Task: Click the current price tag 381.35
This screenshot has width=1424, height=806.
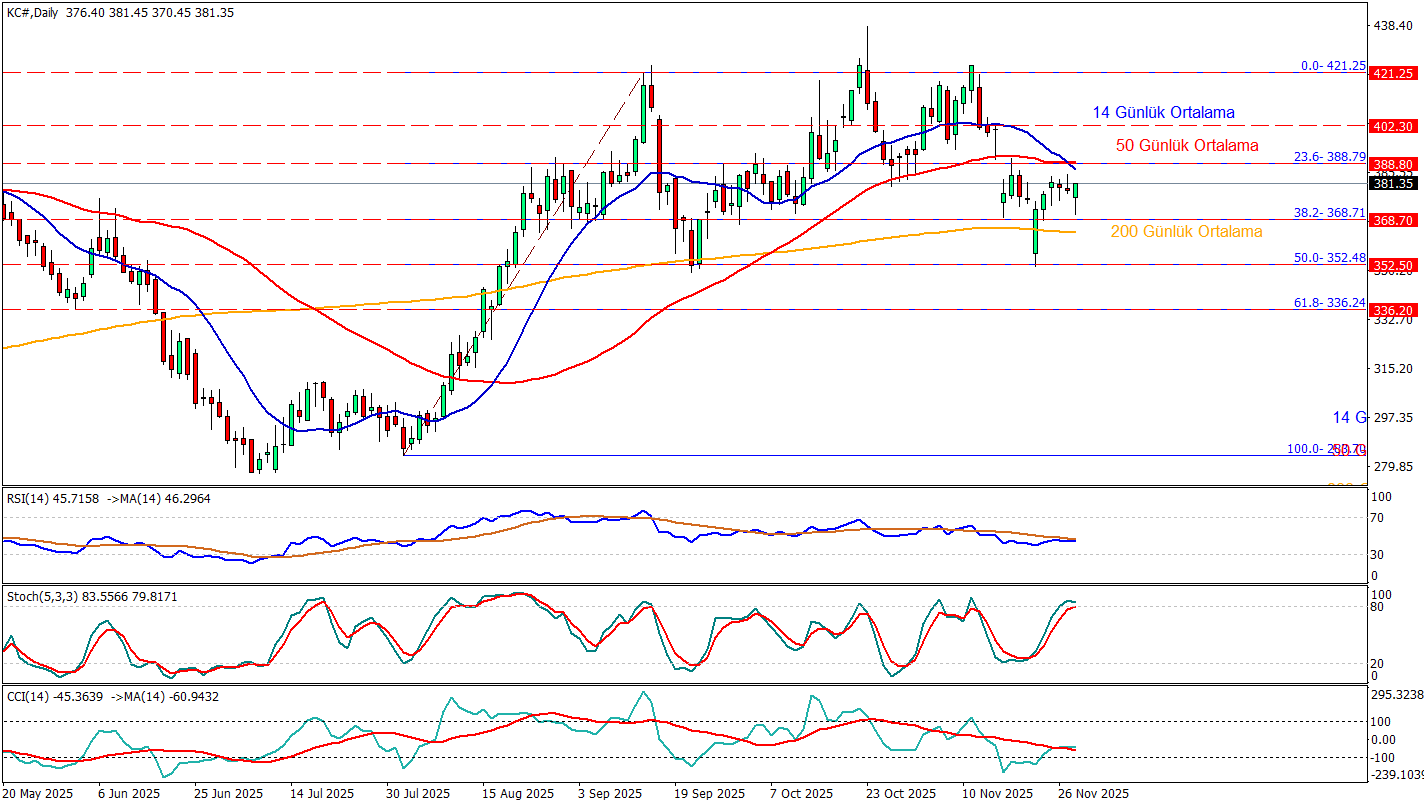Action: 1394,184
